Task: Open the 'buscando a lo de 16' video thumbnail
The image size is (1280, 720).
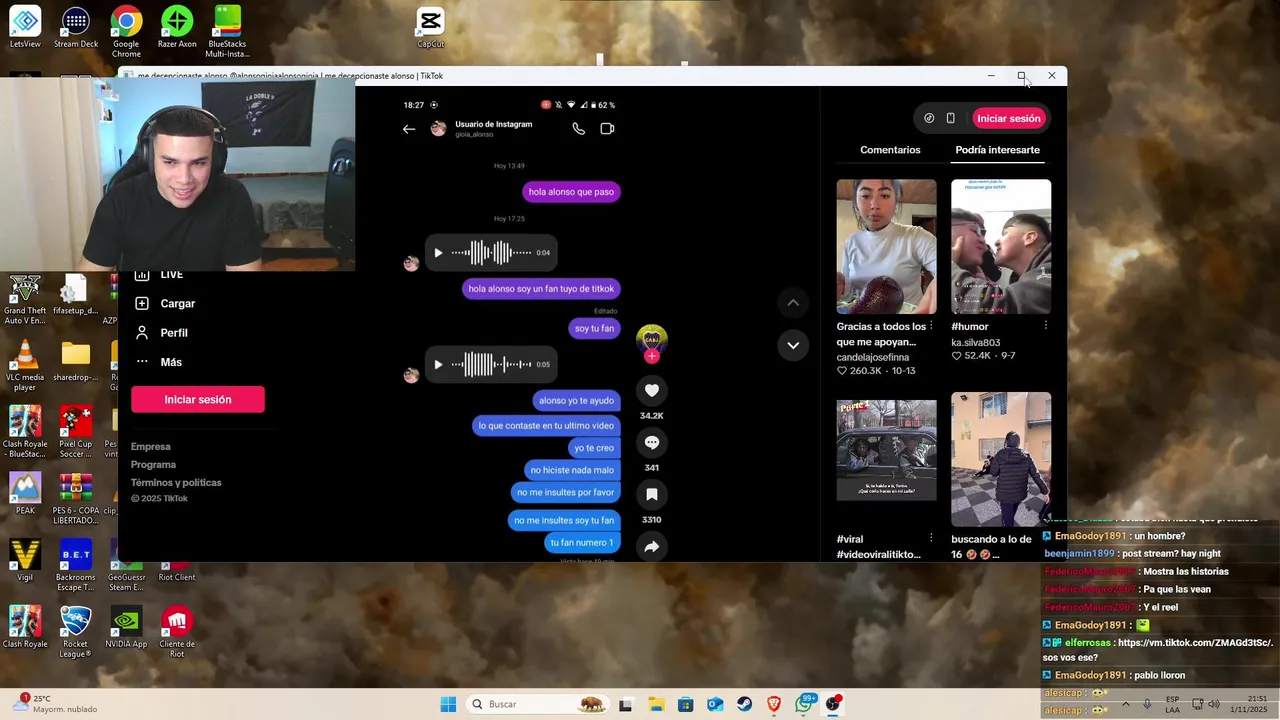Action: pos(1001,459)
